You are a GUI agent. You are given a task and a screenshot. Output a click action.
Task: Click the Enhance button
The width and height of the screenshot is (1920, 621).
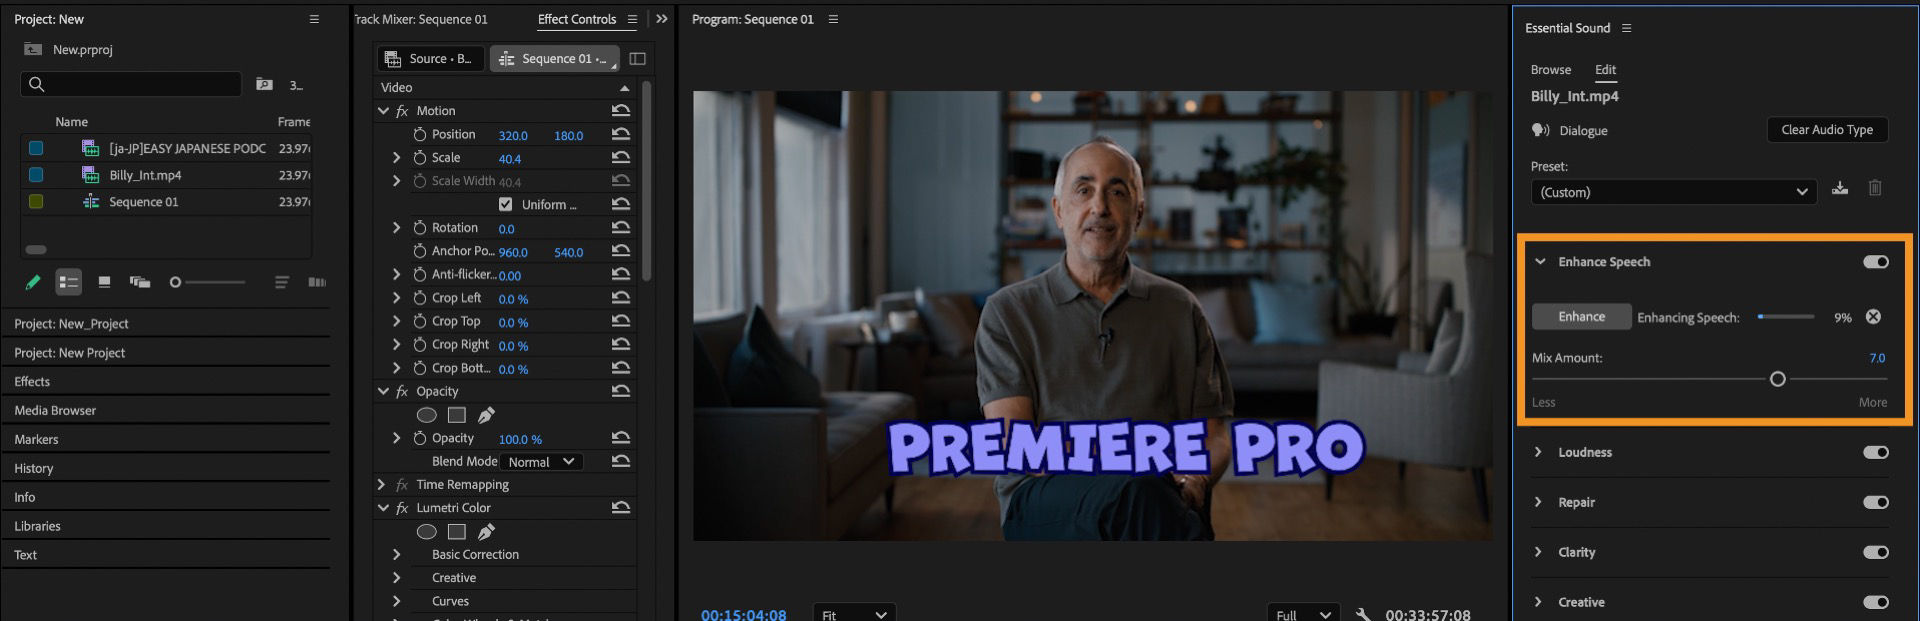click(x=1581, y=317)
